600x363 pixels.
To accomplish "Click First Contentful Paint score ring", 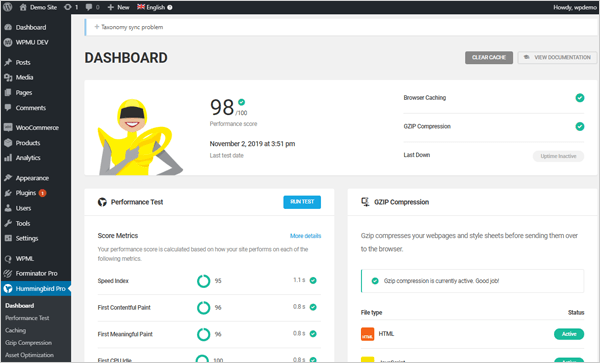I will [204, 308].
